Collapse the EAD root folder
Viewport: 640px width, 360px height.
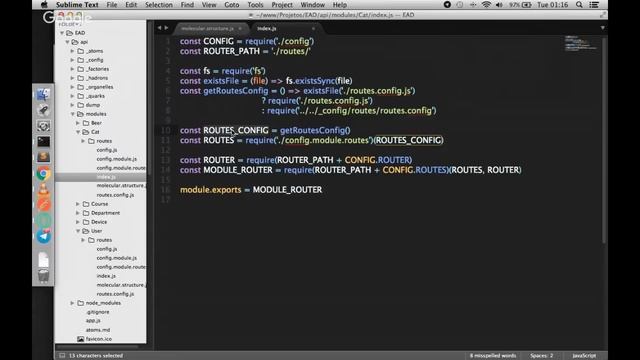click(x=62, y=33)
